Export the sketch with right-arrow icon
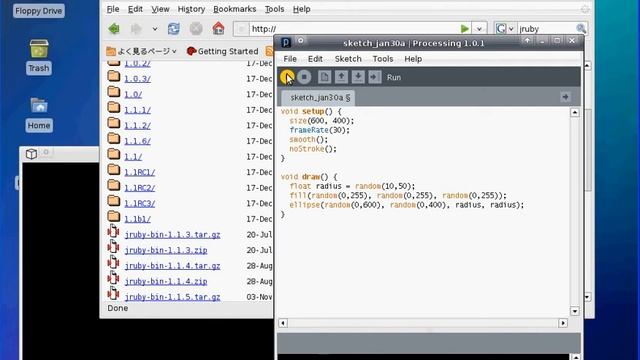 coord(375,77)
